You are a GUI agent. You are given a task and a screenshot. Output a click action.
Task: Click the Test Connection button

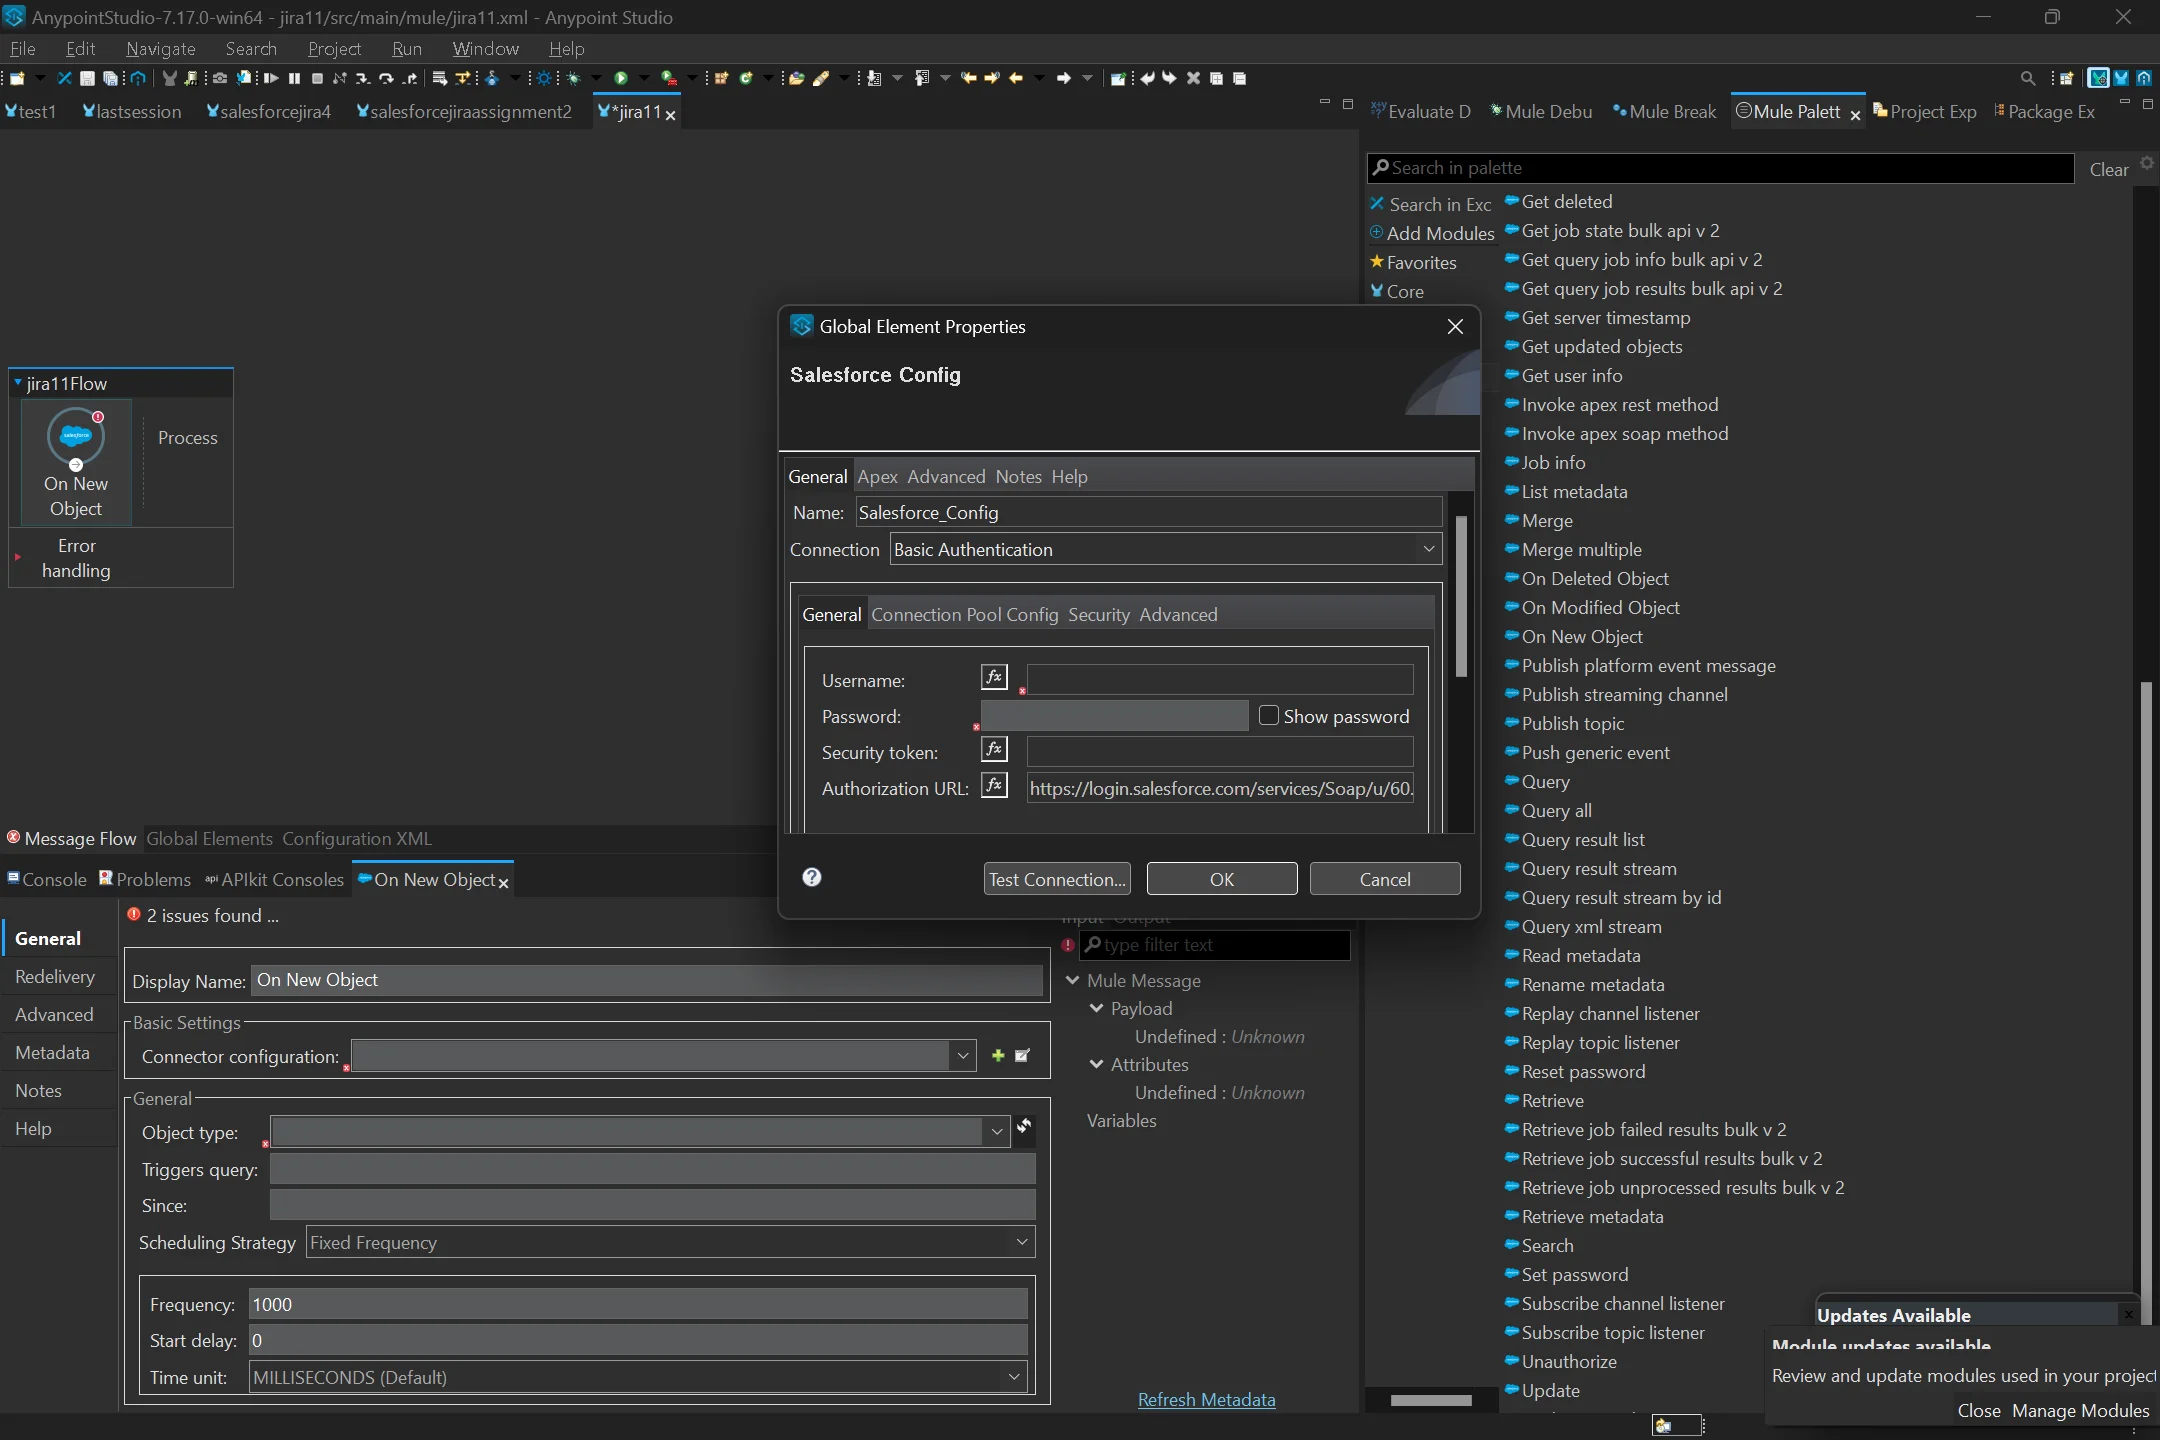click(1056, 878)
